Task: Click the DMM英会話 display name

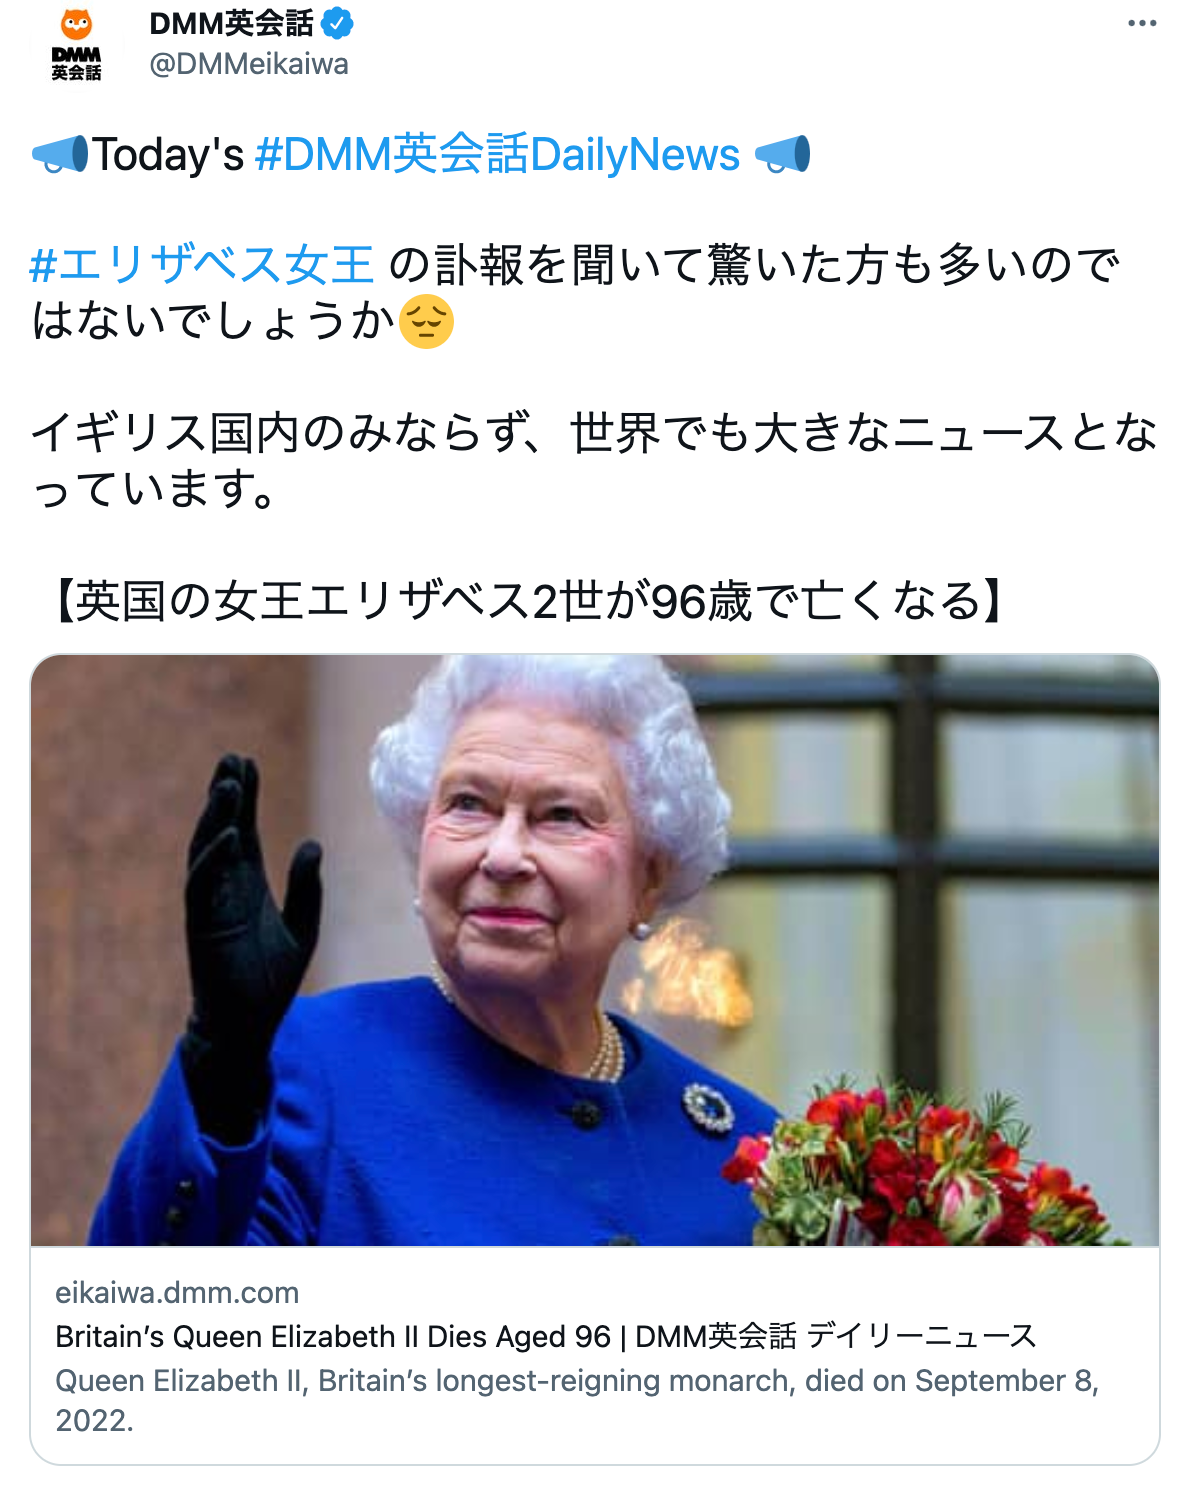Action: pos(231,23)
